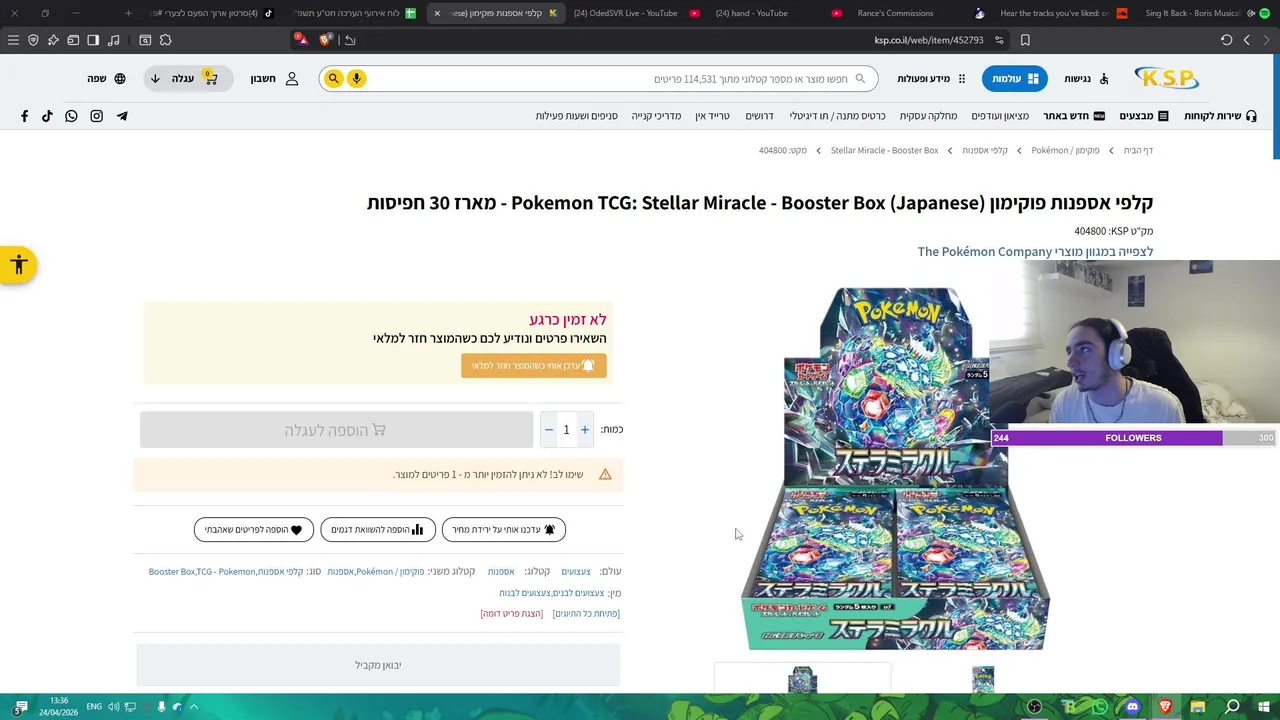Increase quantity with plus button
Screen dimensions: 1280x720
[x=585, y=430]
